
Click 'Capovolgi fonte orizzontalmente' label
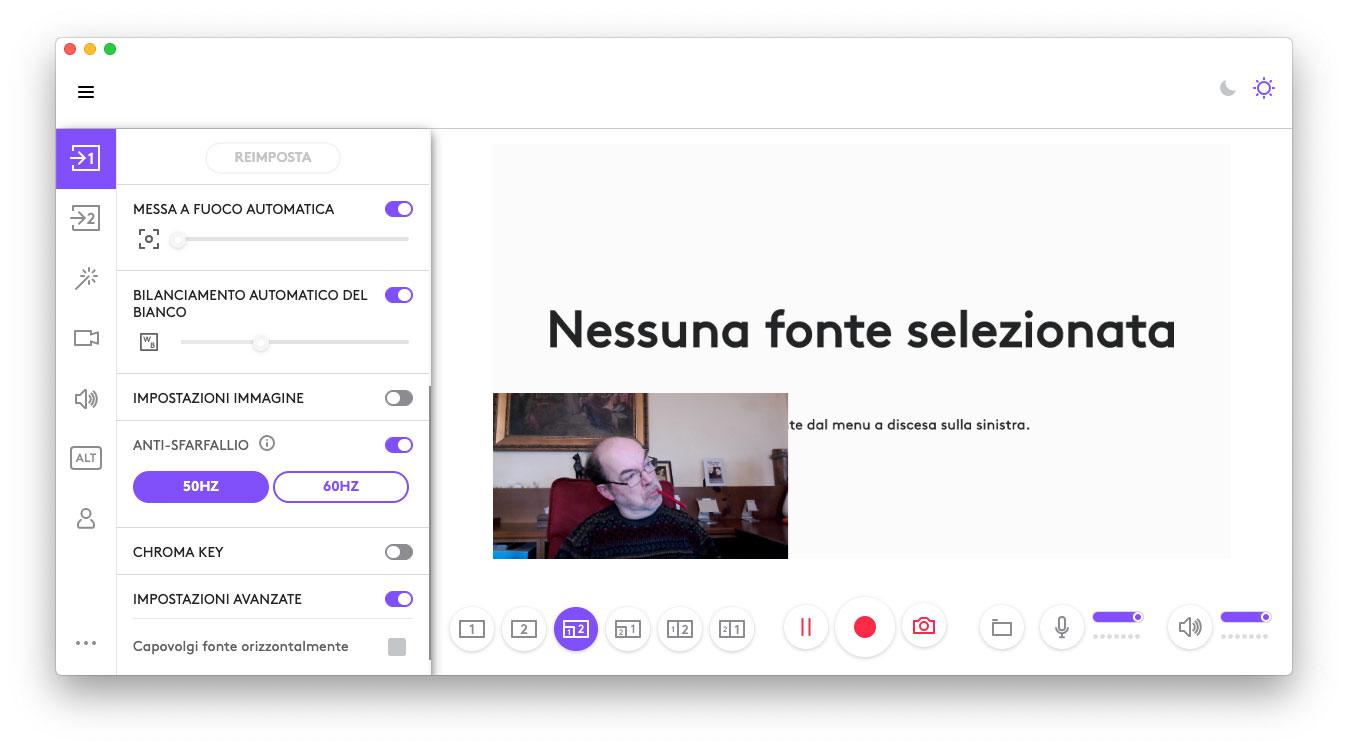coord(241,647)
